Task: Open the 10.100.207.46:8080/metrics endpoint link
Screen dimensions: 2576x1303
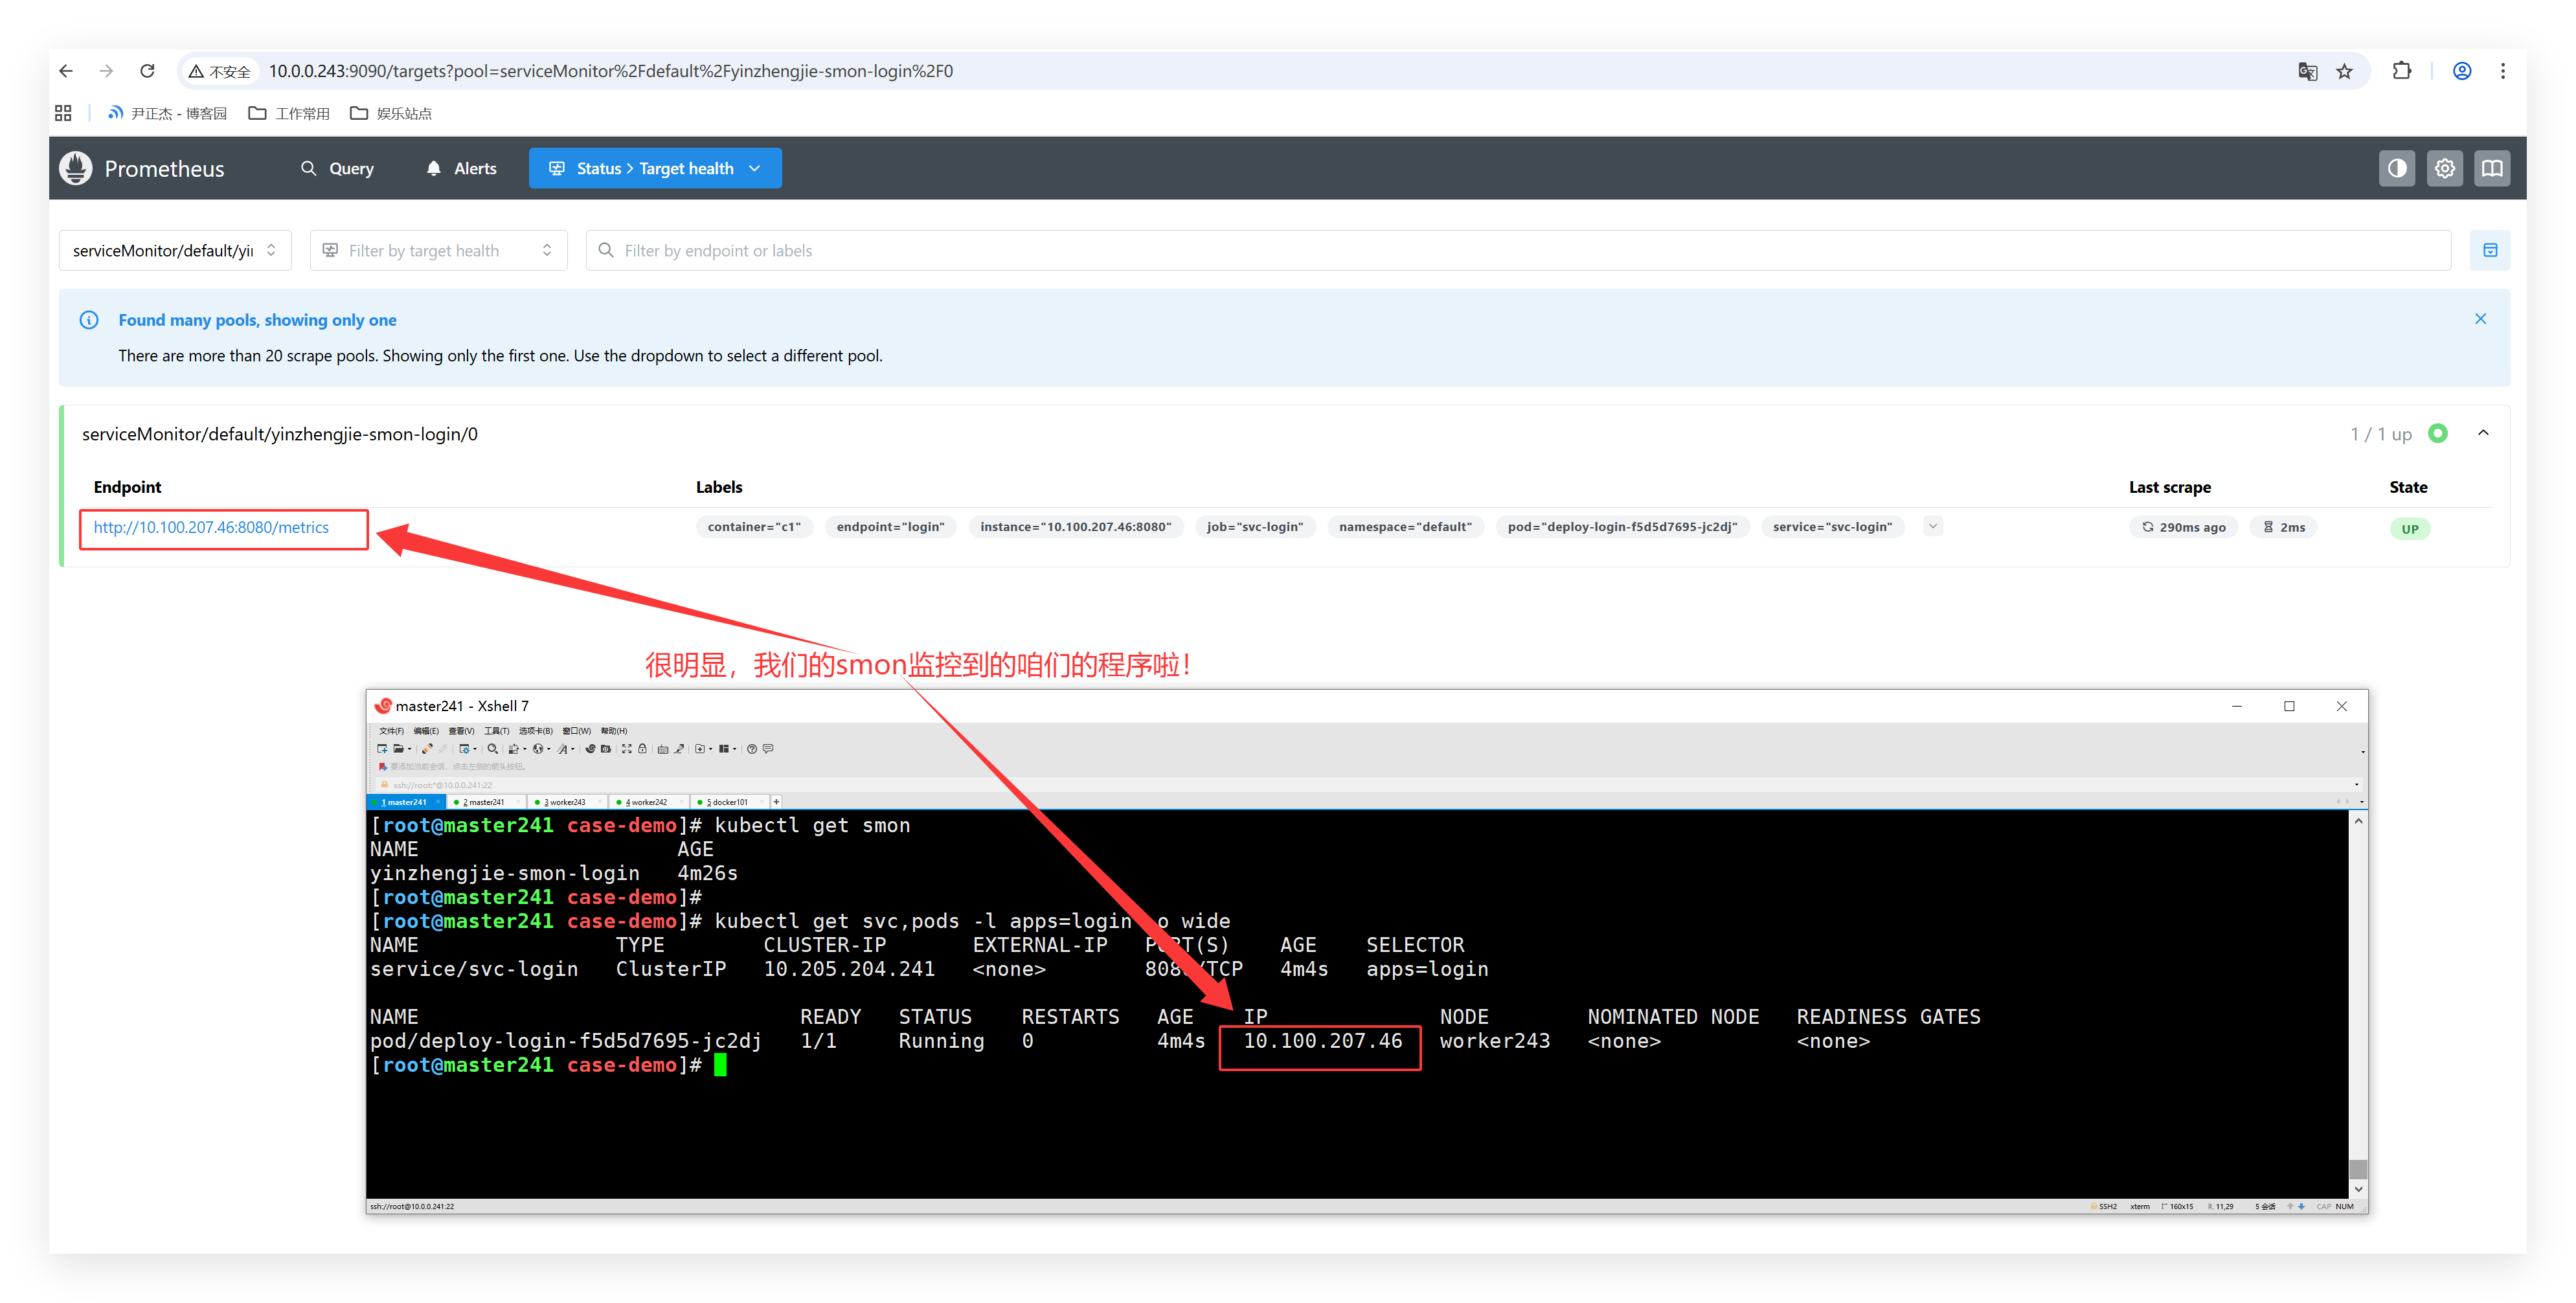Action: (x=211, y=527)
